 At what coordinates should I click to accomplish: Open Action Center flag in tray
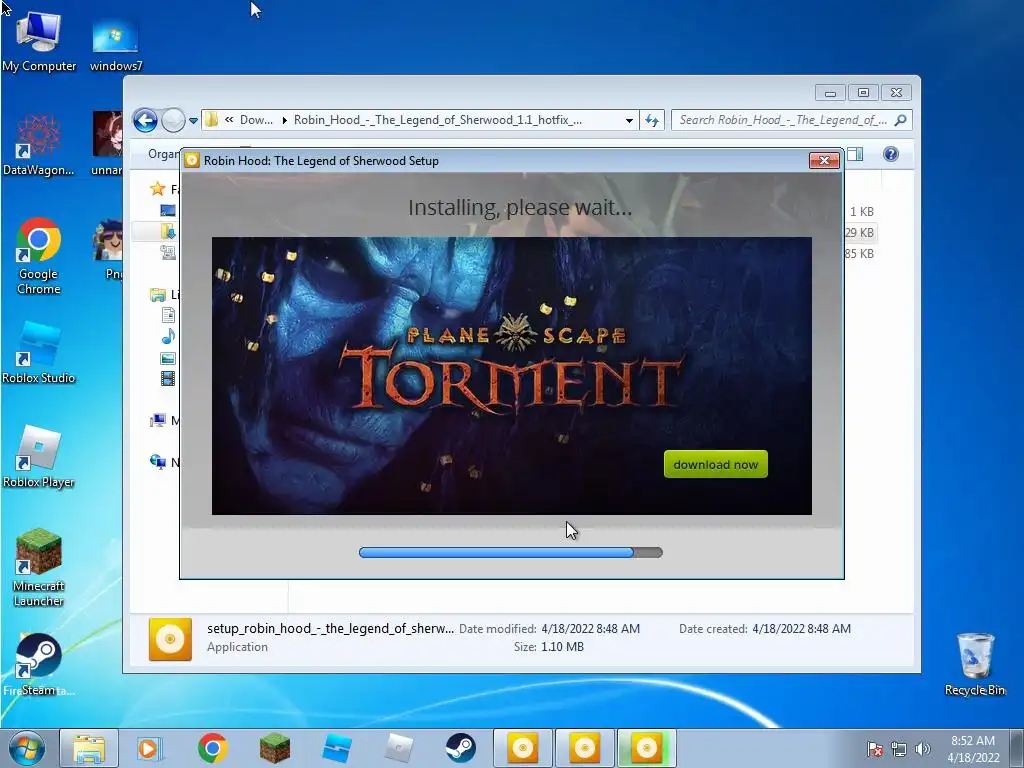tap(874, 749)
